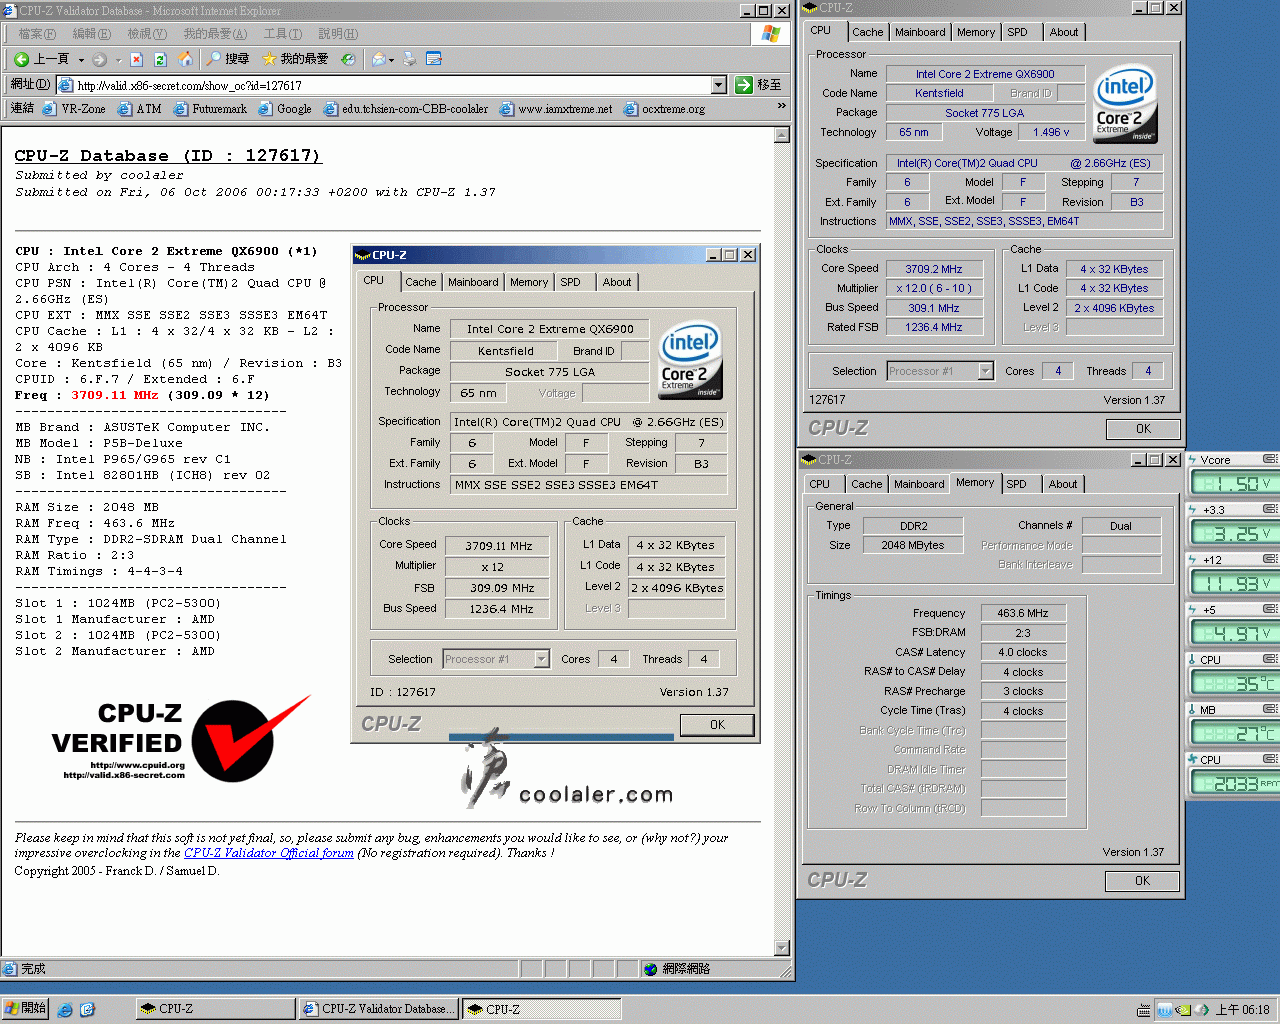Click the IE Refresh page icon
The height and width of the screenshot is (1024, 1280).
click(160, 59)
